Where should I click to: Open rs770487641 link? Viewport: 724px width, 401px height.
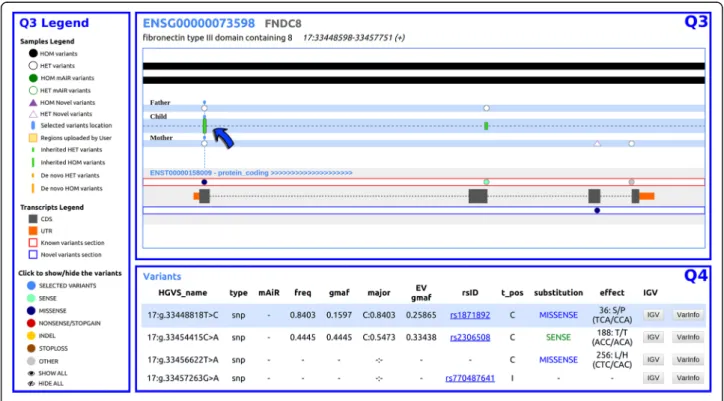tap(470, 378)
